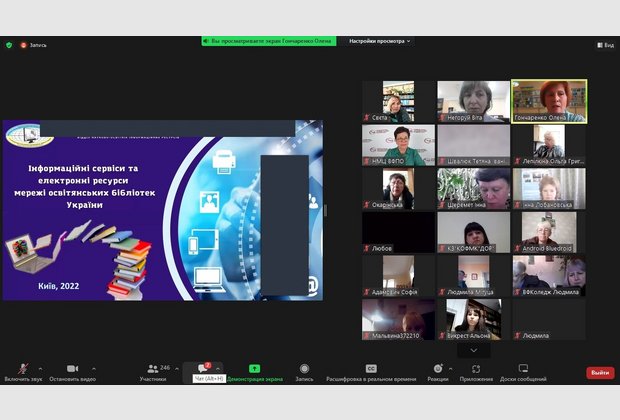Screen dimensions: 620x420
Task: Start sharing with green Демонстрация экрана icon
Action: click(x=254, y=369)
